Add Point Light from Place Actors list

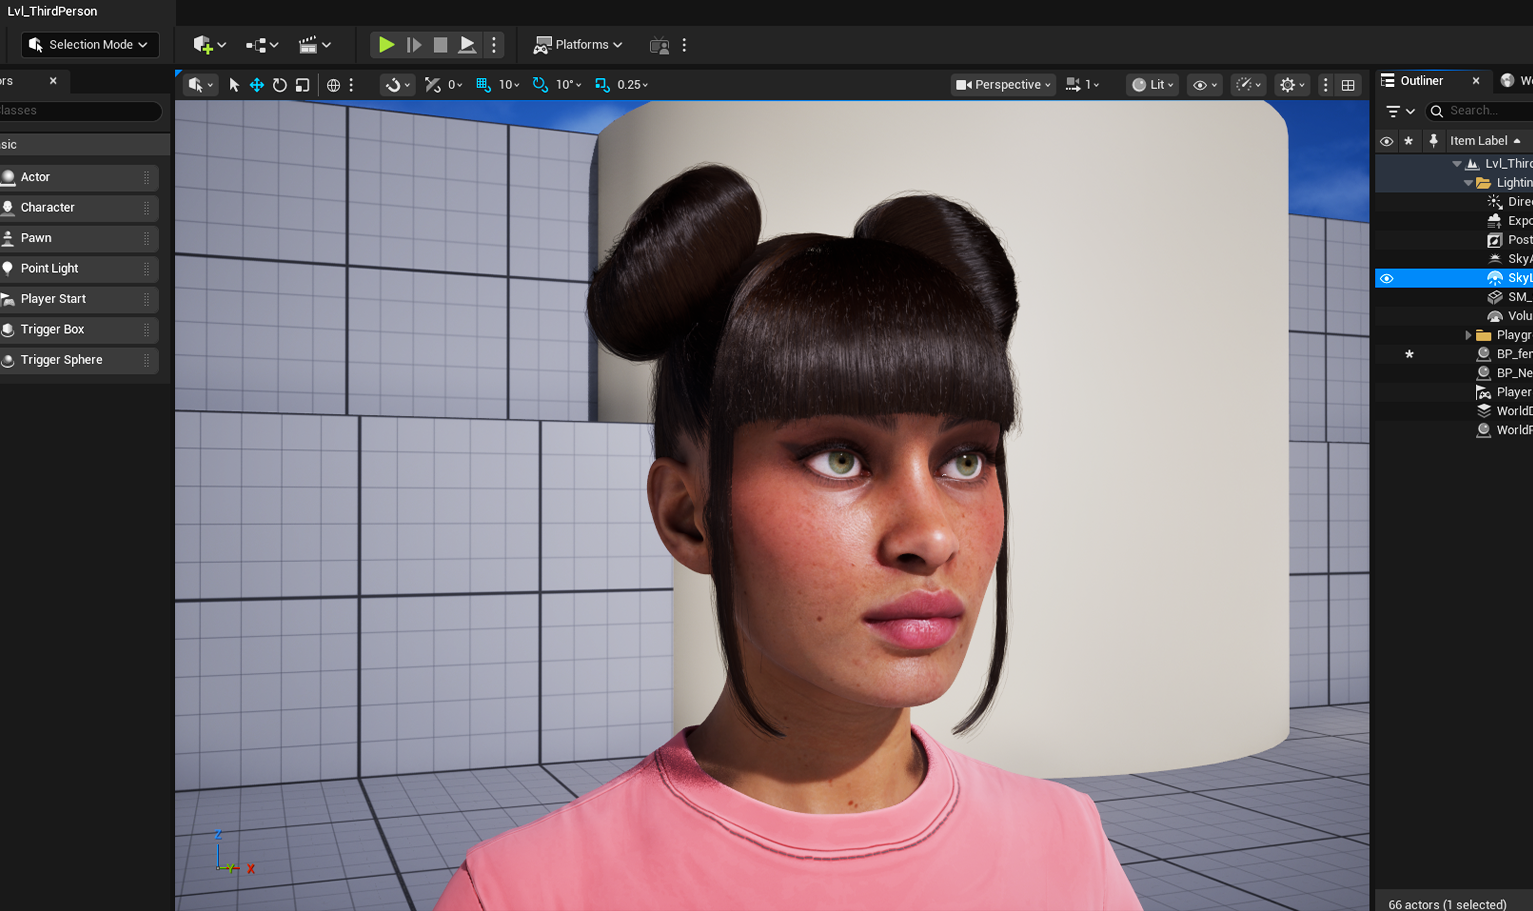(79, 269)
